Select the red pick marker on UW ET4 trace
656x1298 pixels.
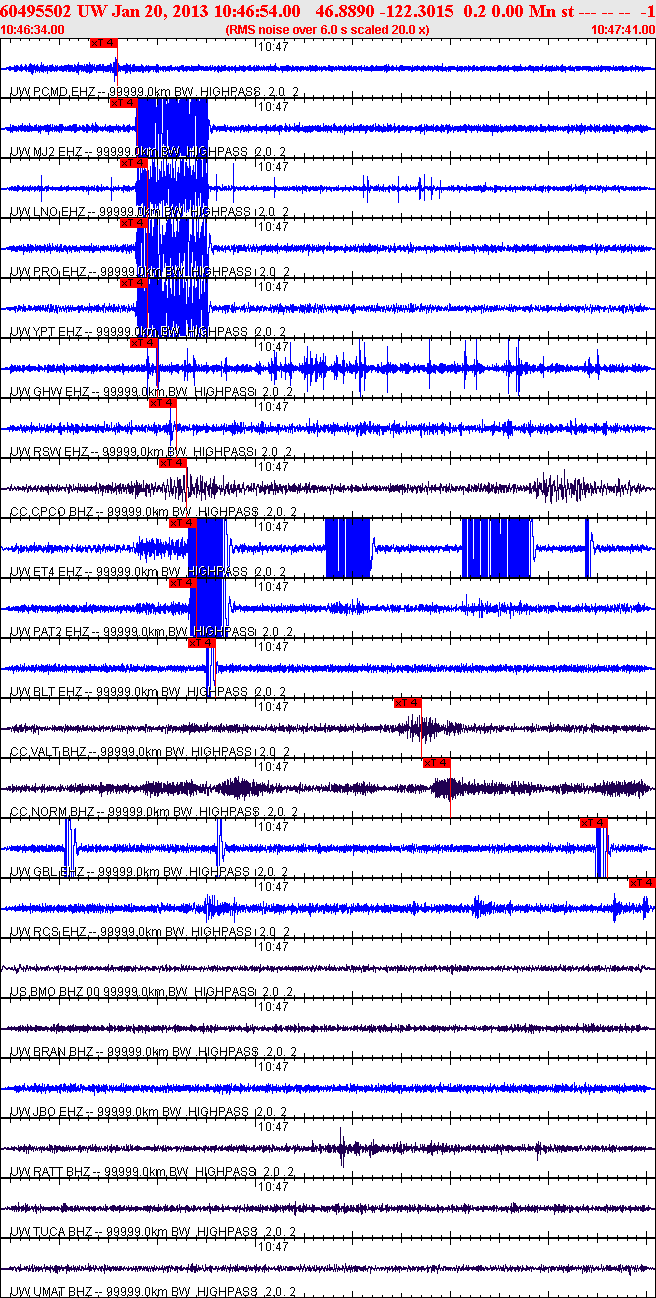(182, 523)
